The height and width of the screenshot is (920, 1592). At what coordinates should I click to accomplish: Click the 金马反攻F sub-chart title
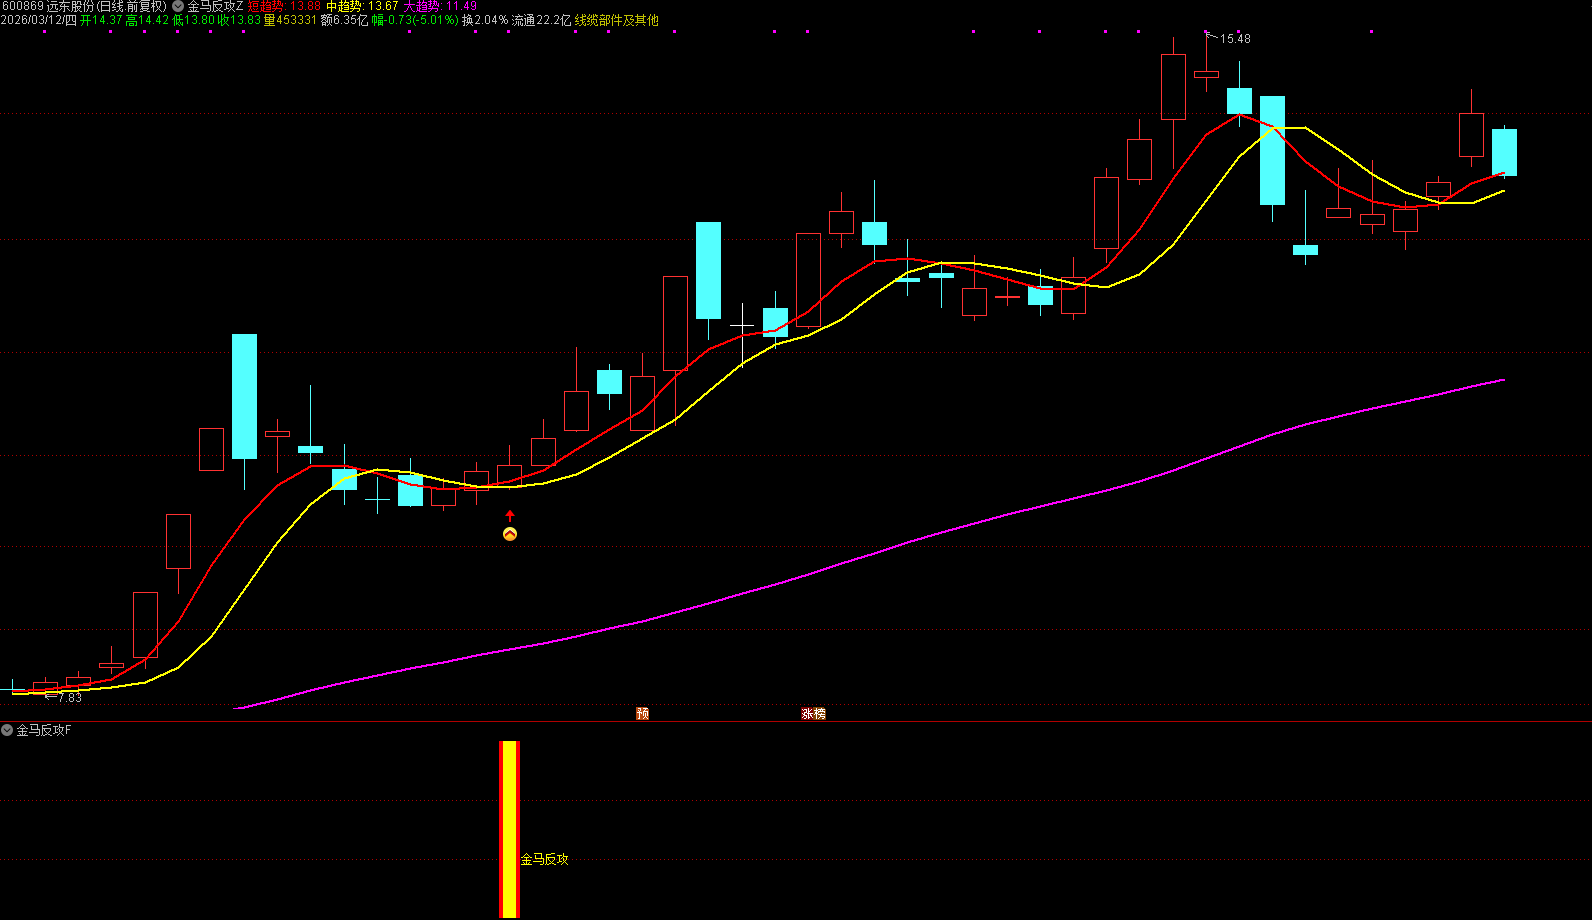tap(43, 730)
